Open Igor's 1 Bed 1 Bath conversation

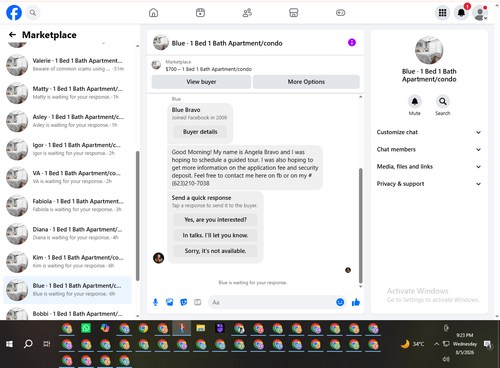68,149
